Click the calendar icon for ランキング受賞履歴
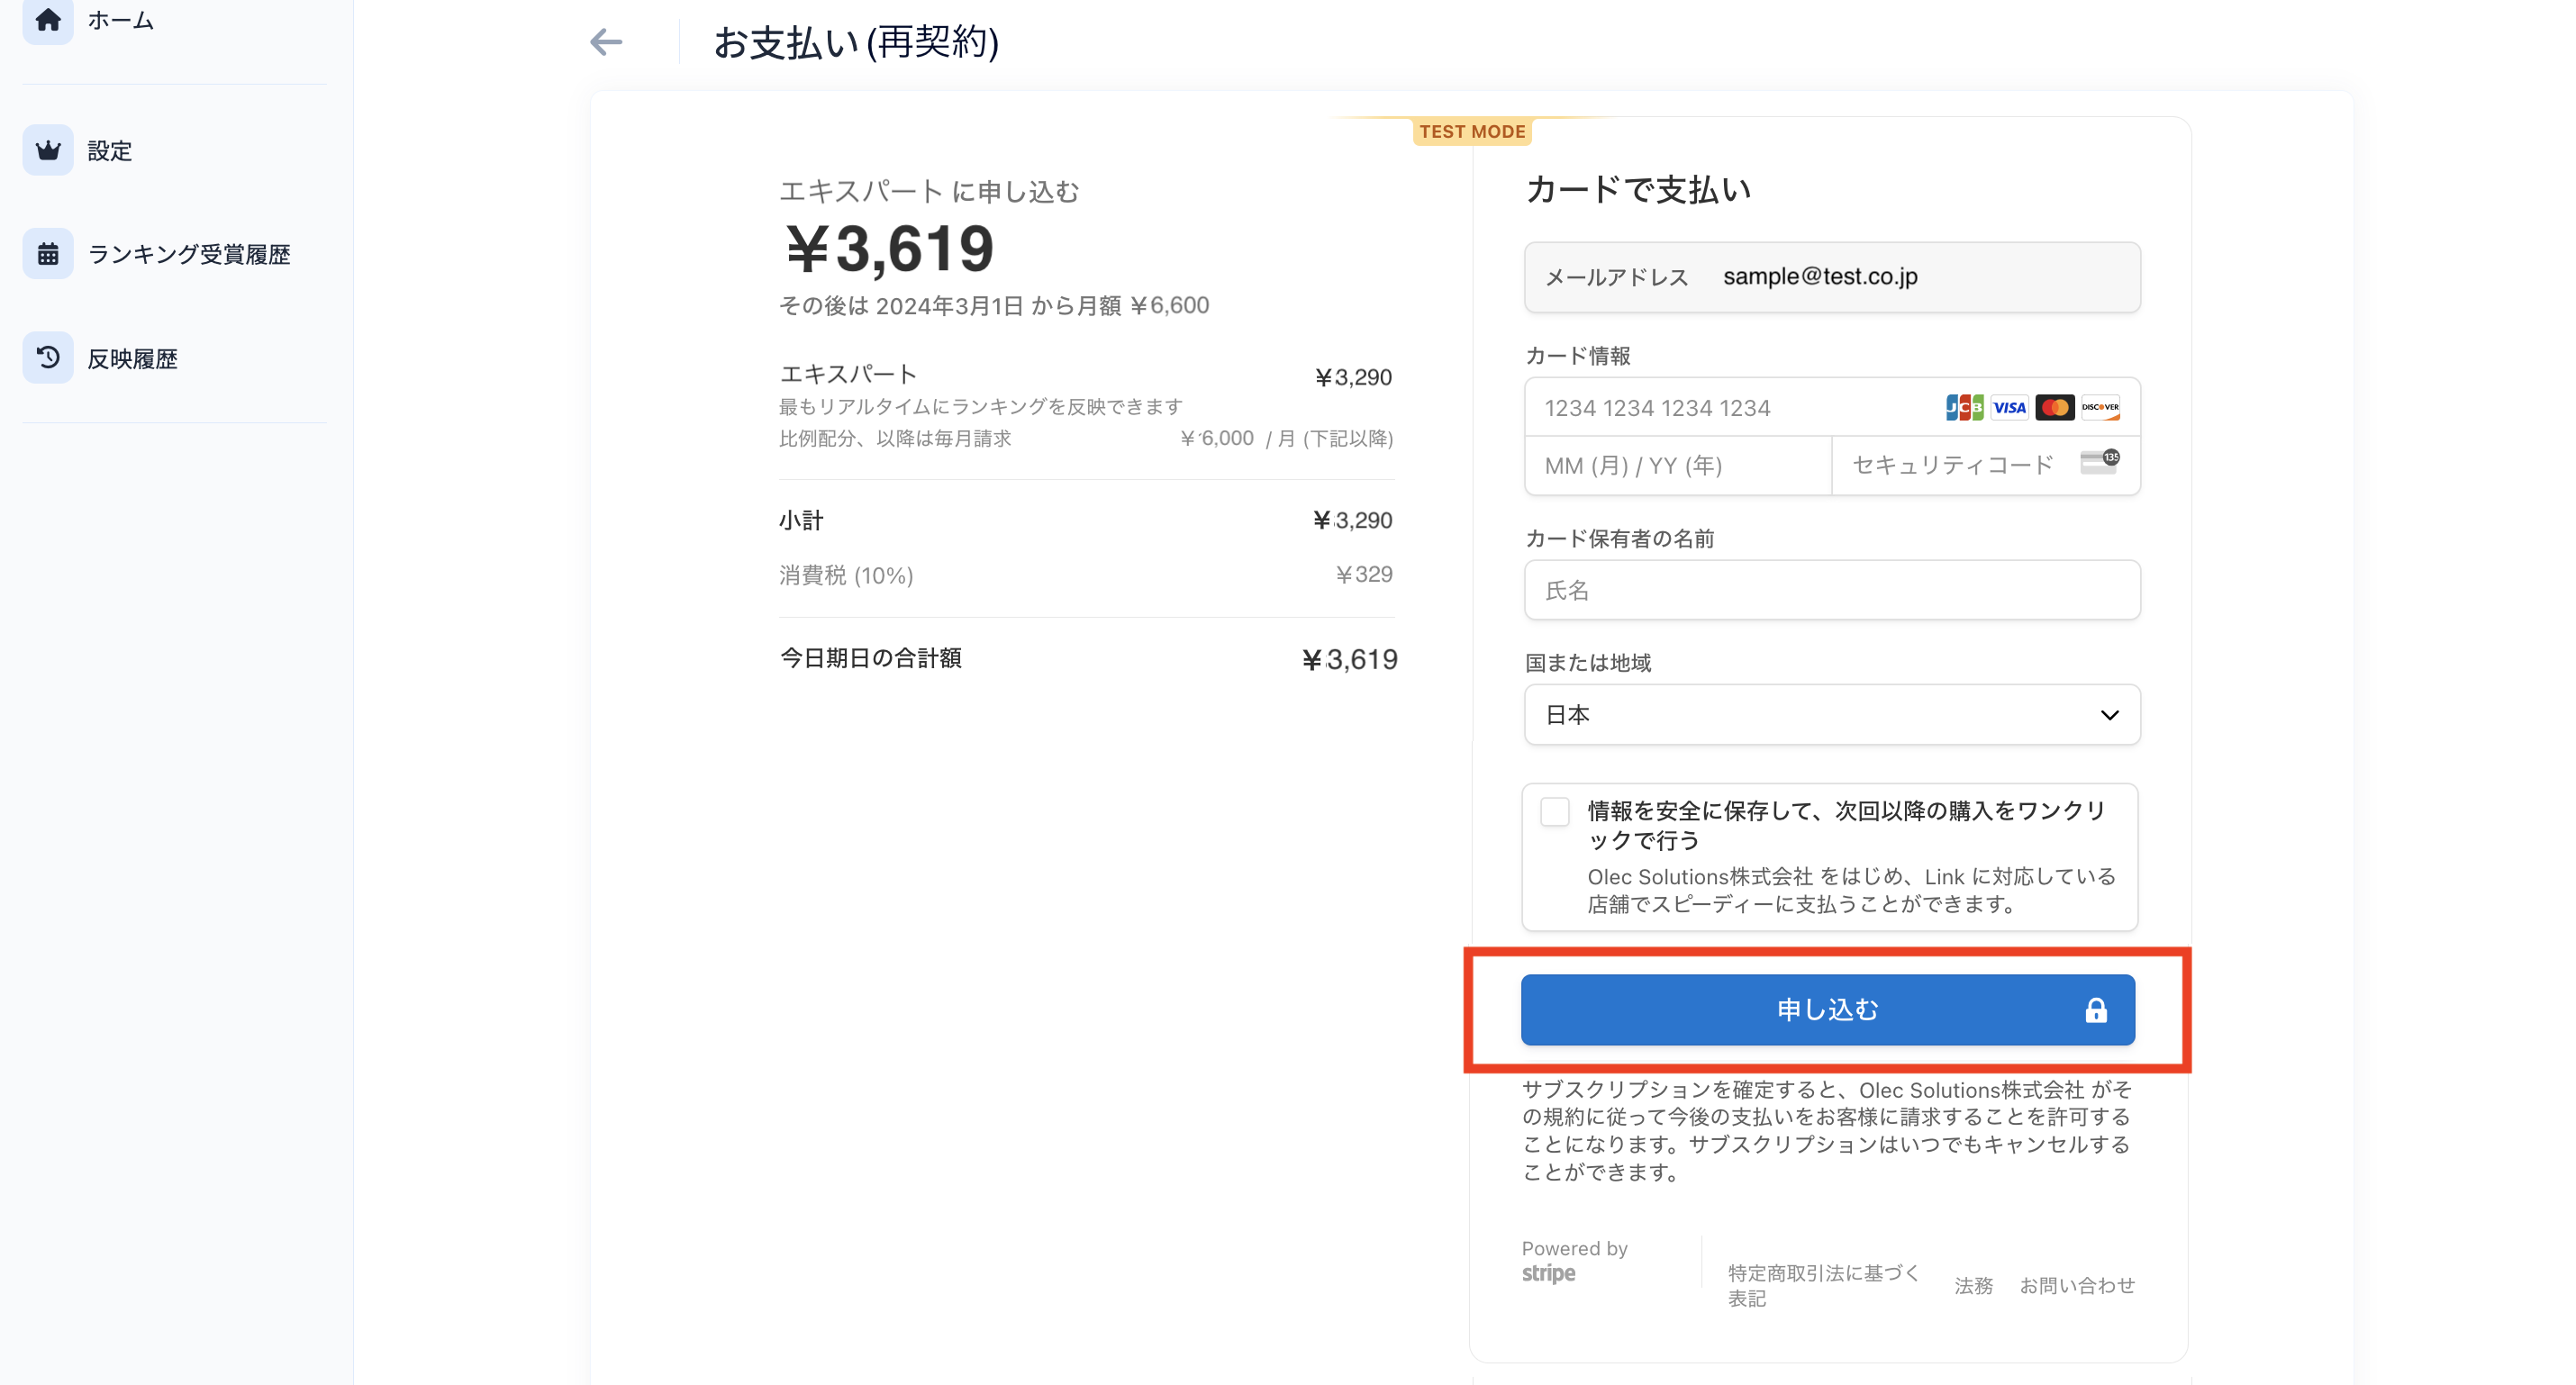Viewport: 2576px width, 1385px height. tap(47, 254)
